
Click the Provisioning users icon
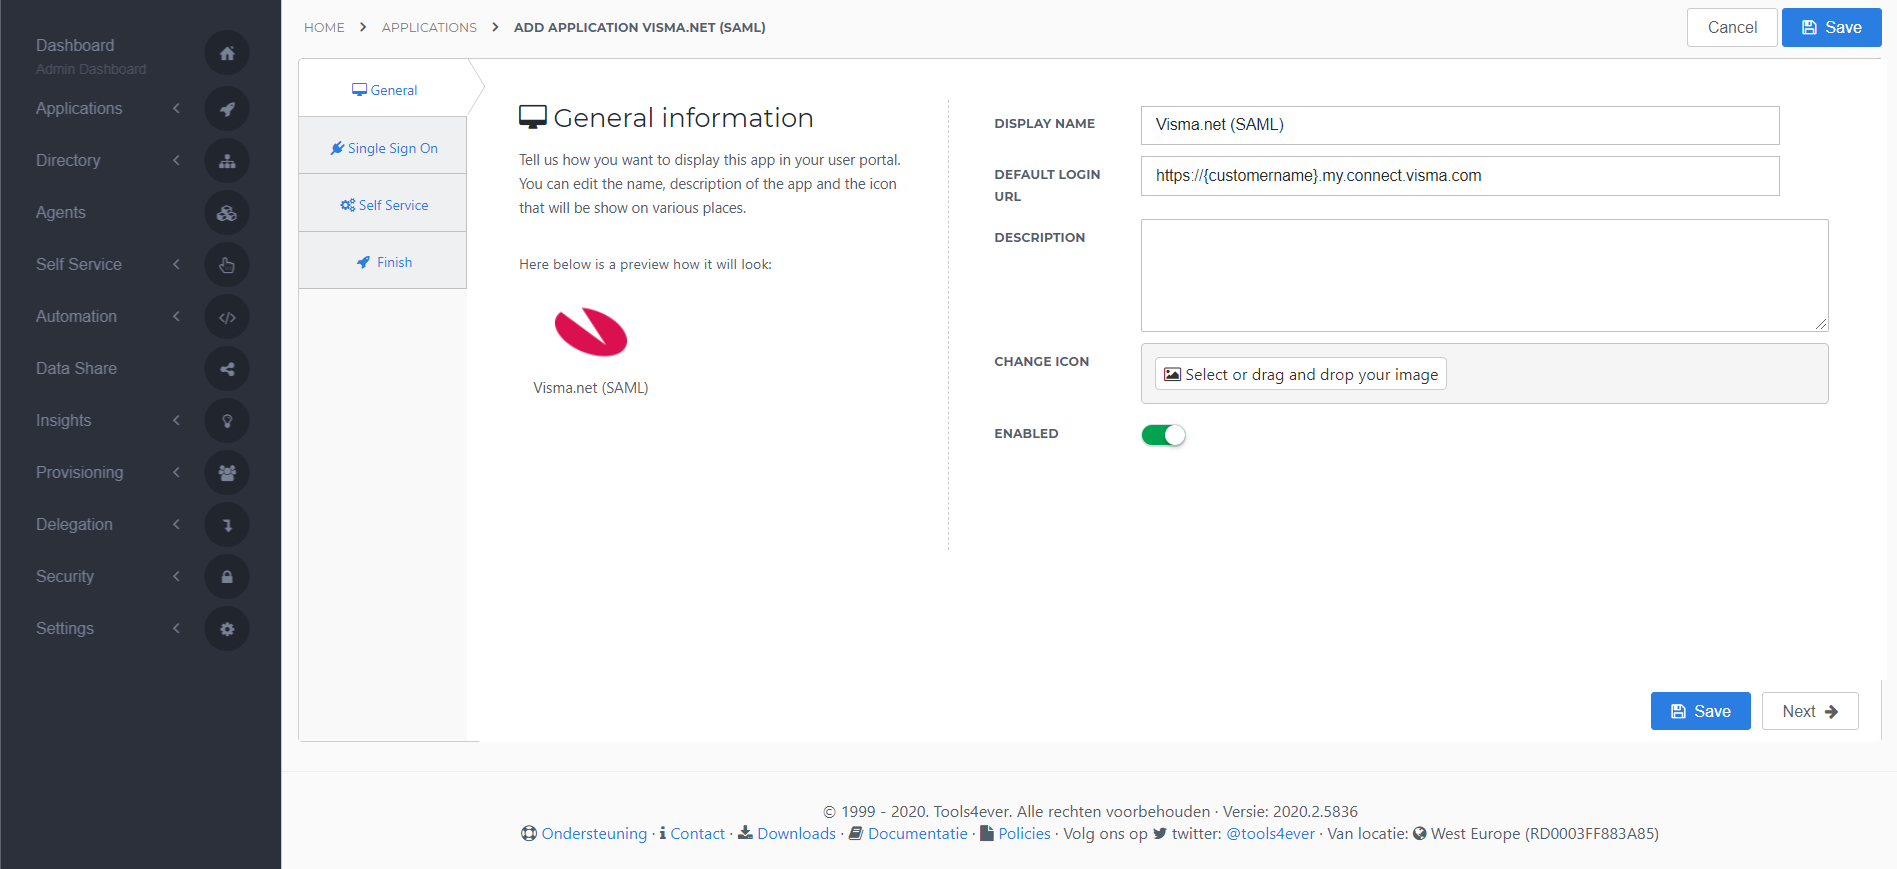227,473
